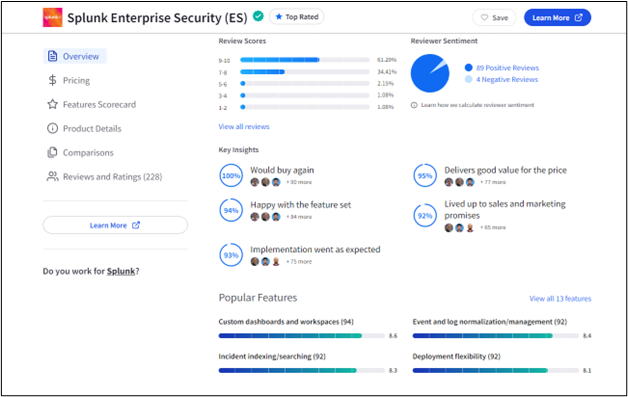Open the 4 Negative Reviews link
Viewport: 628px width, 397px height.
[x=507, y=79]
